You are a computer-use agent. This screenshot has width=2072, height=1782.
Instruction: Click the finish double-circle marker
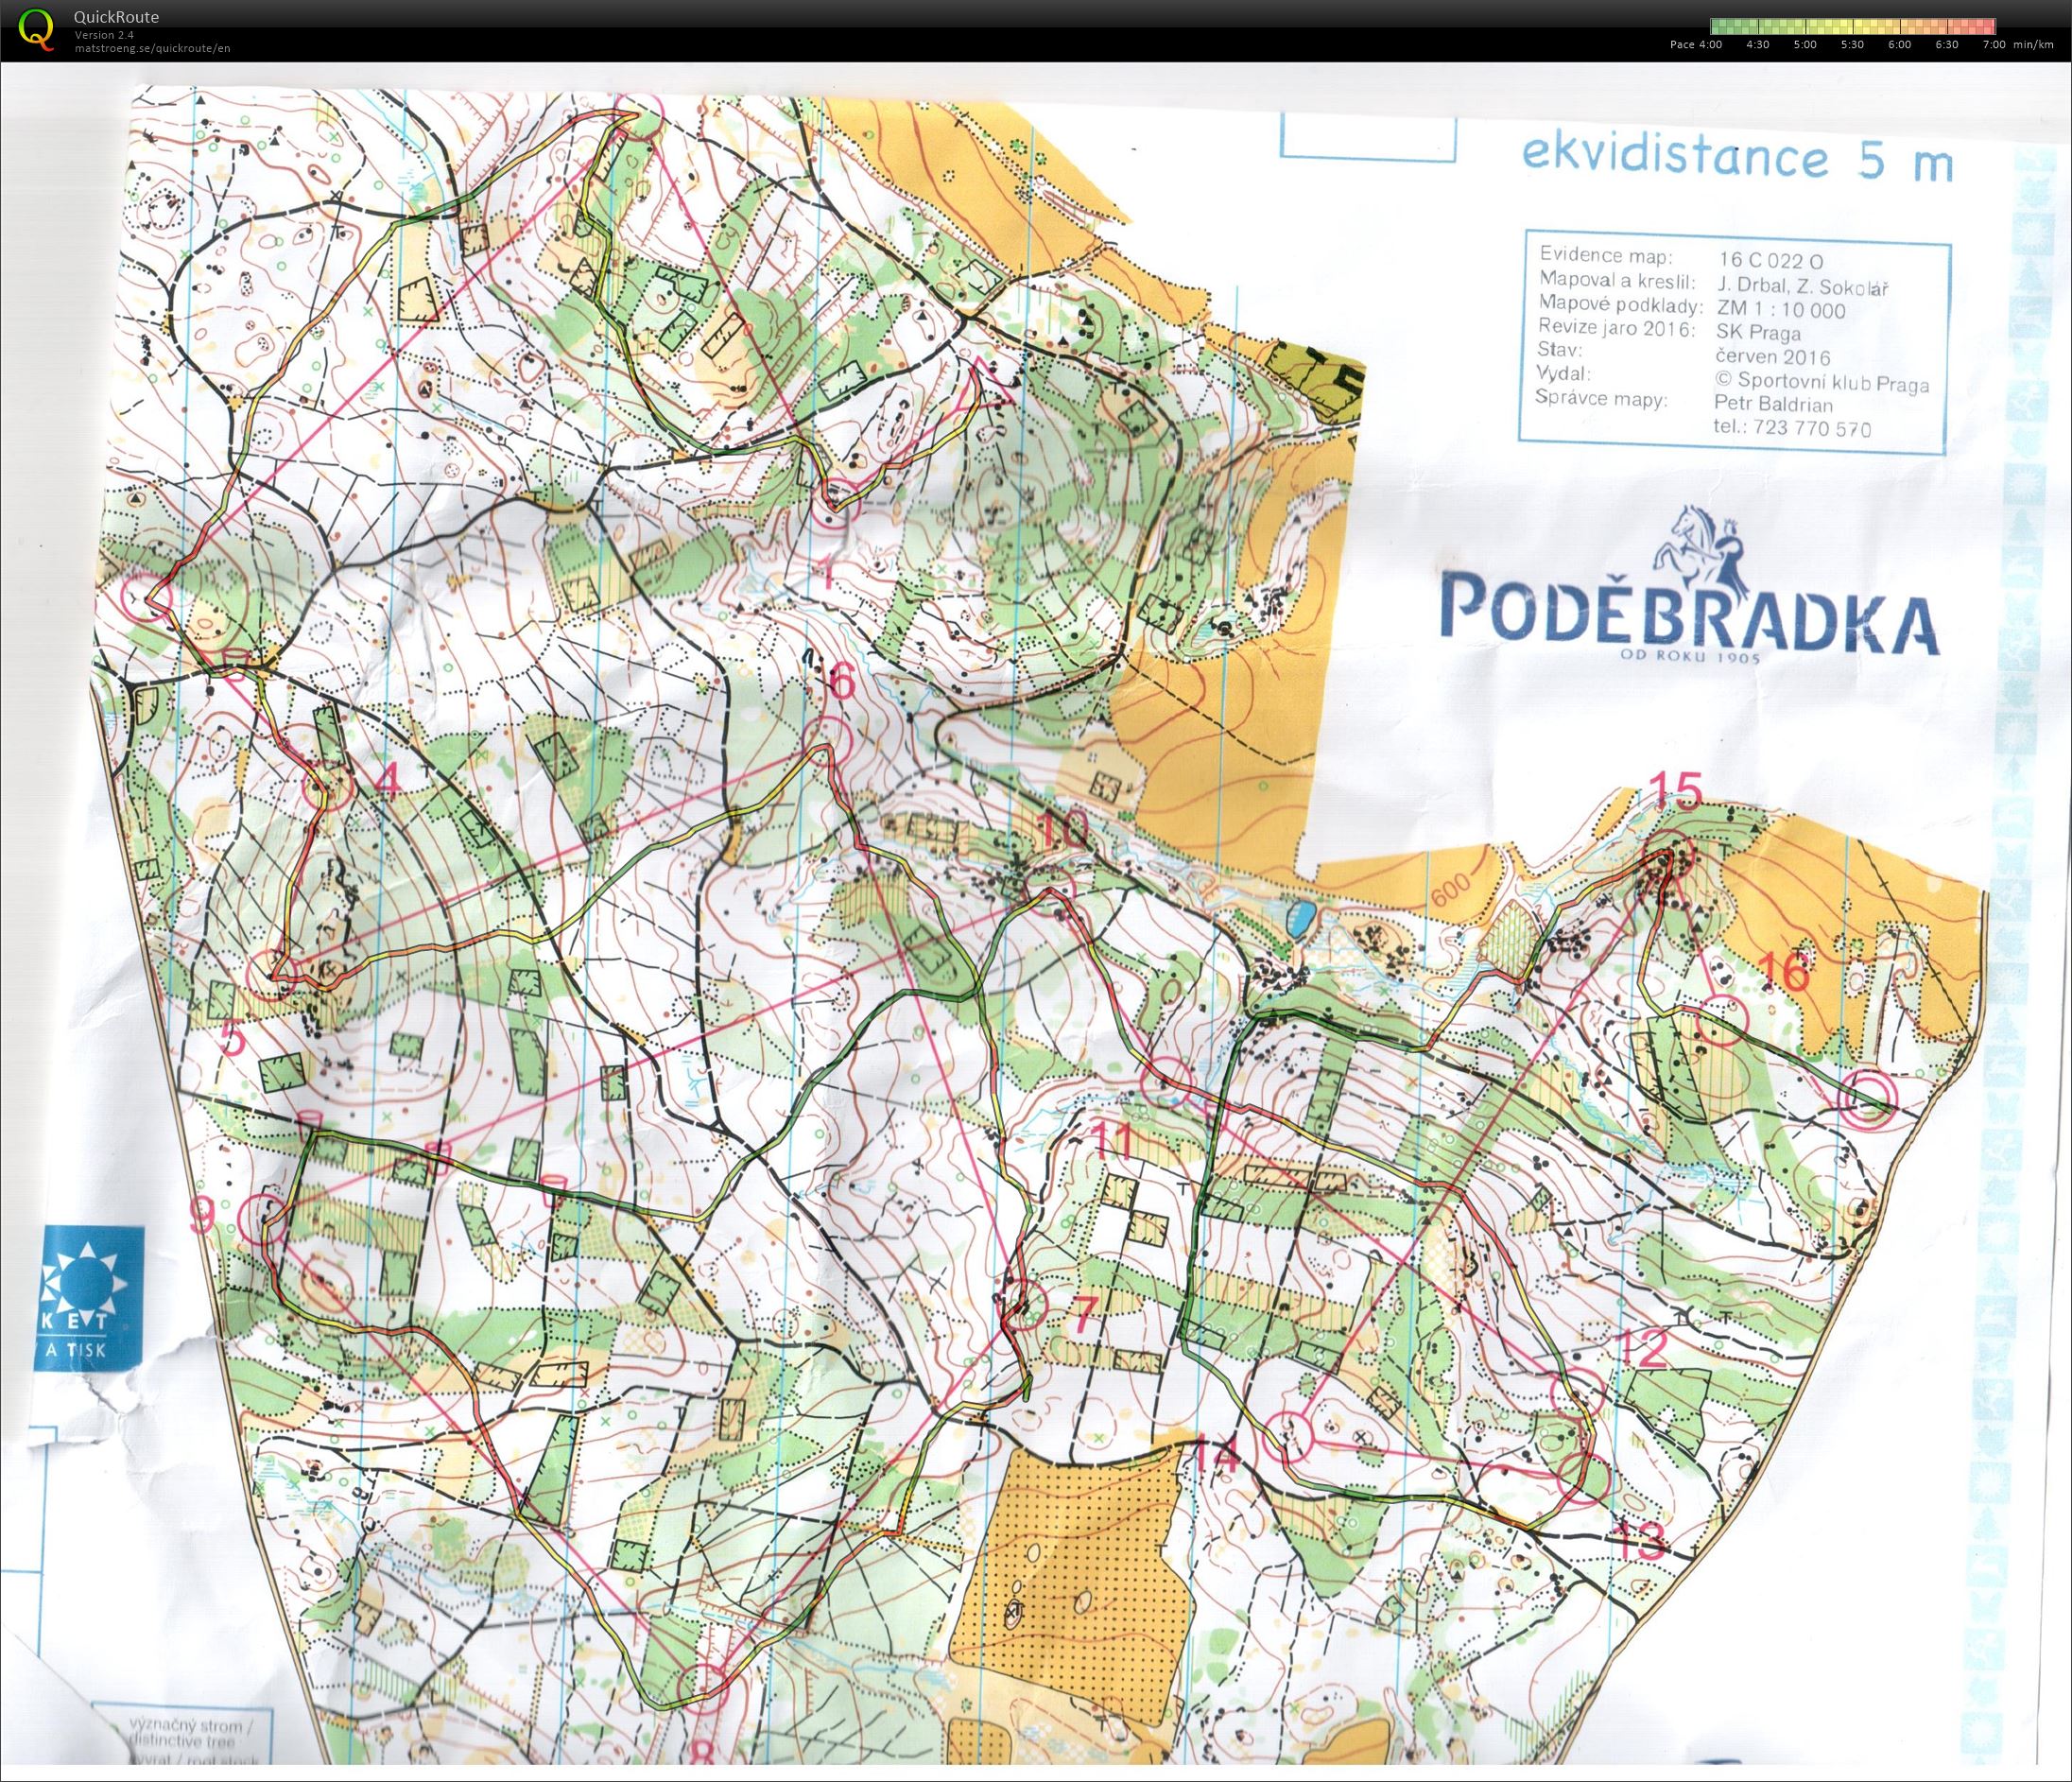[1868, 1099]
